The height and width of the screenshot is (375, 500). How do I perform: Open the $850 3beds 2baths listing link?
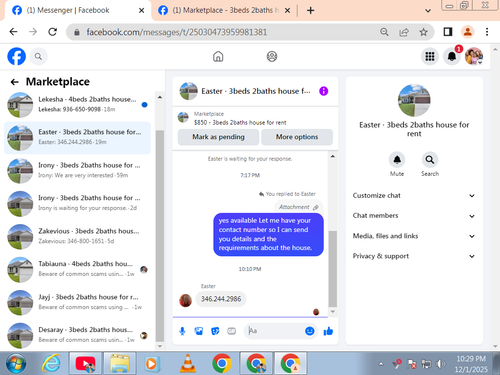[x=240, y=123]
